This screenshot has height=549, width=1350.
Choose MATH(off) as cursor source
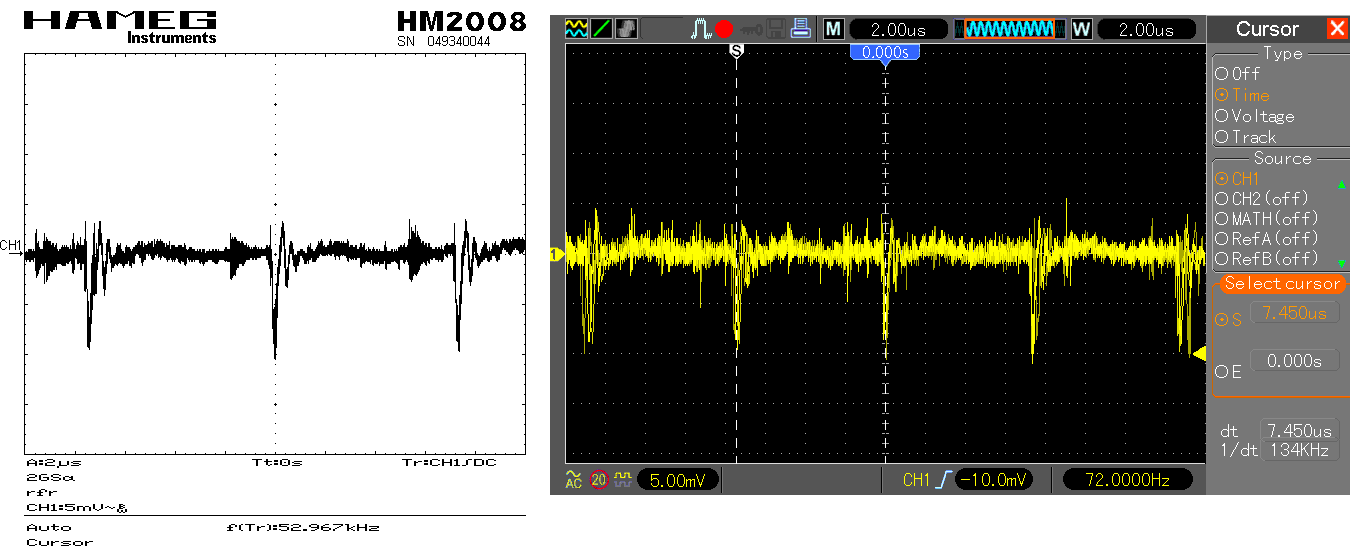click(1267, 218)
